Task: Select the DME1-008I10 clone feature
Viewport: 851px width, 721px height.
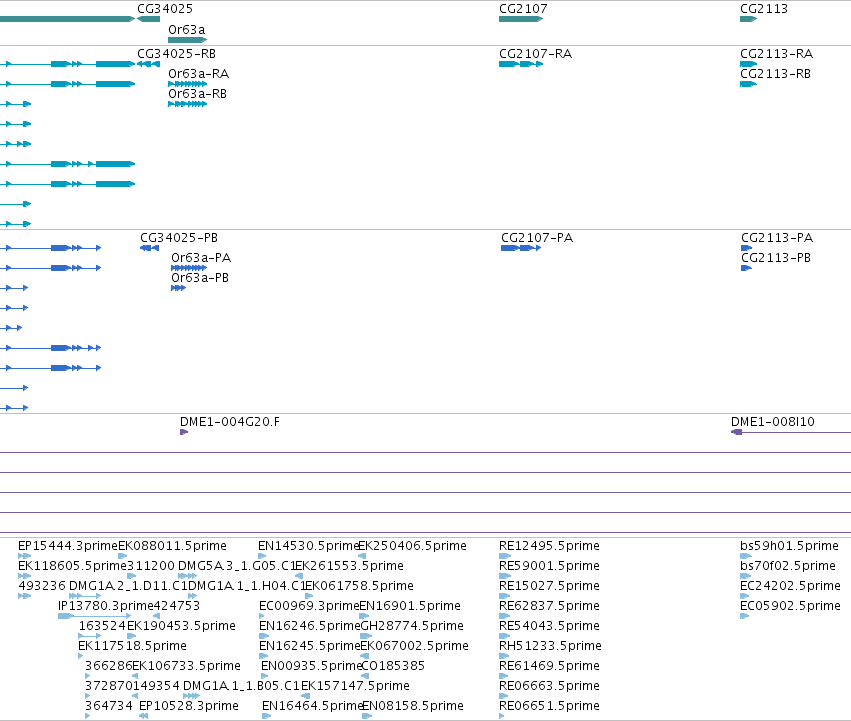Action: pos(791,432)
